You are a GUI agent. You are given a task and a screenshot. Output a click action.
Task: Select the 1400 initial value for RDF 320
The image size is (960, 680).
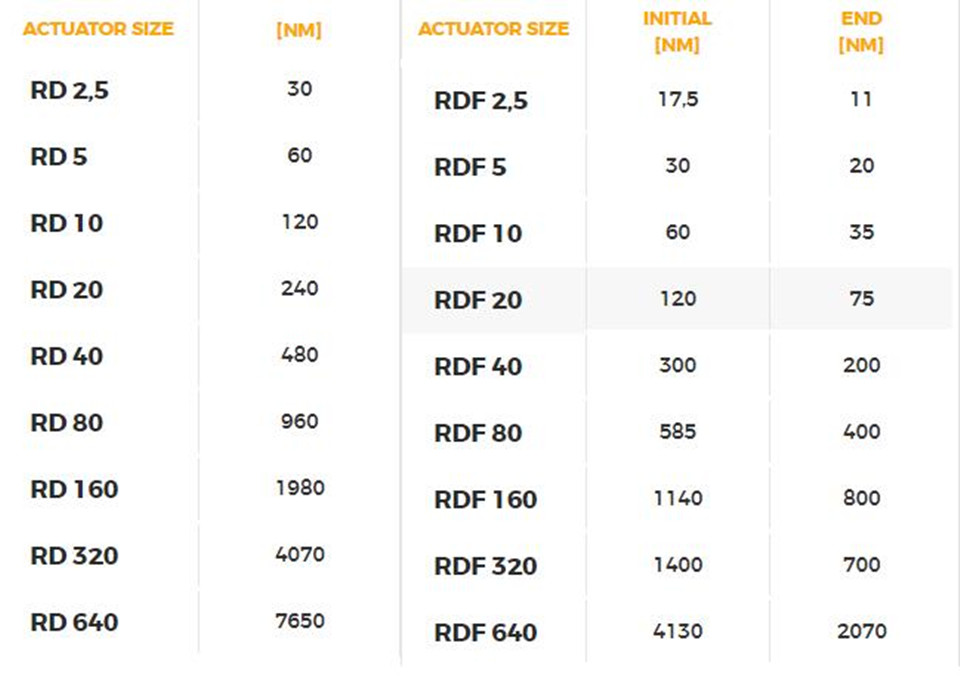click(678, 565)
